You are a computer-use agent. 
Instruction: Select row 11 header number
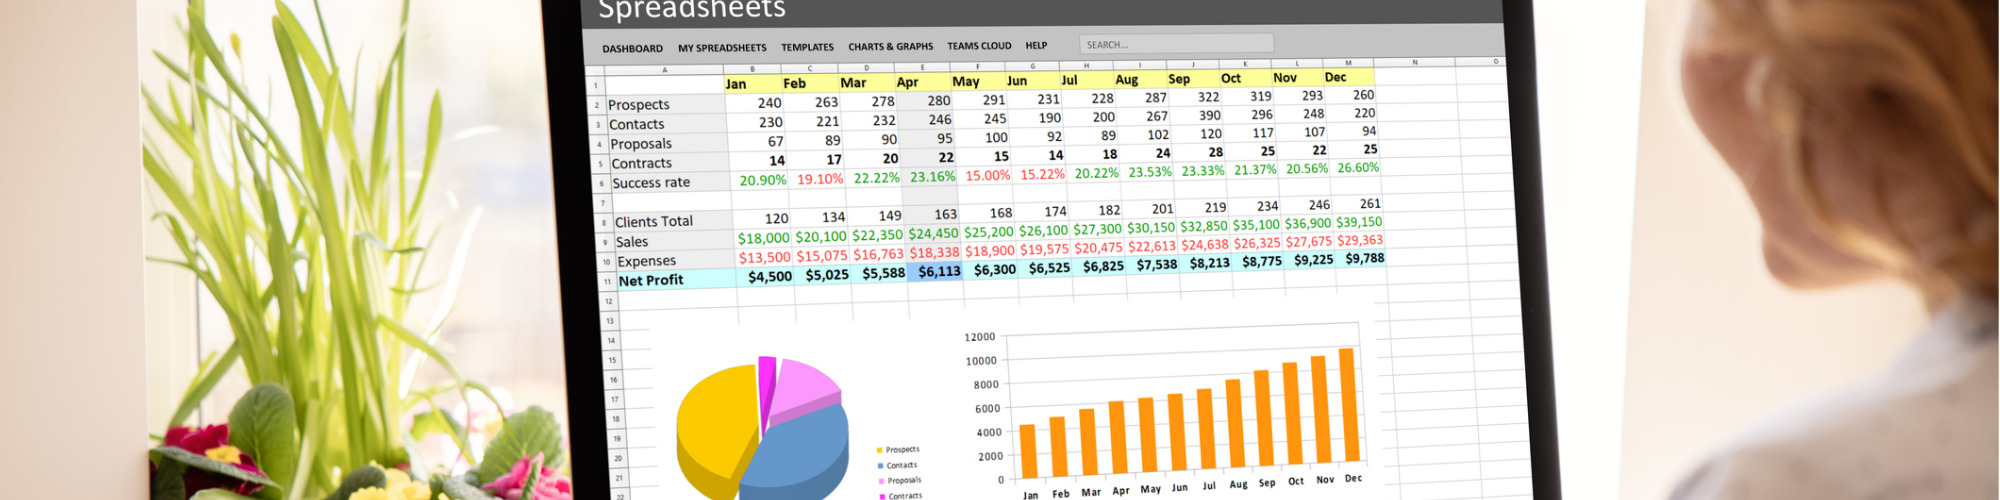coord(607,282)
